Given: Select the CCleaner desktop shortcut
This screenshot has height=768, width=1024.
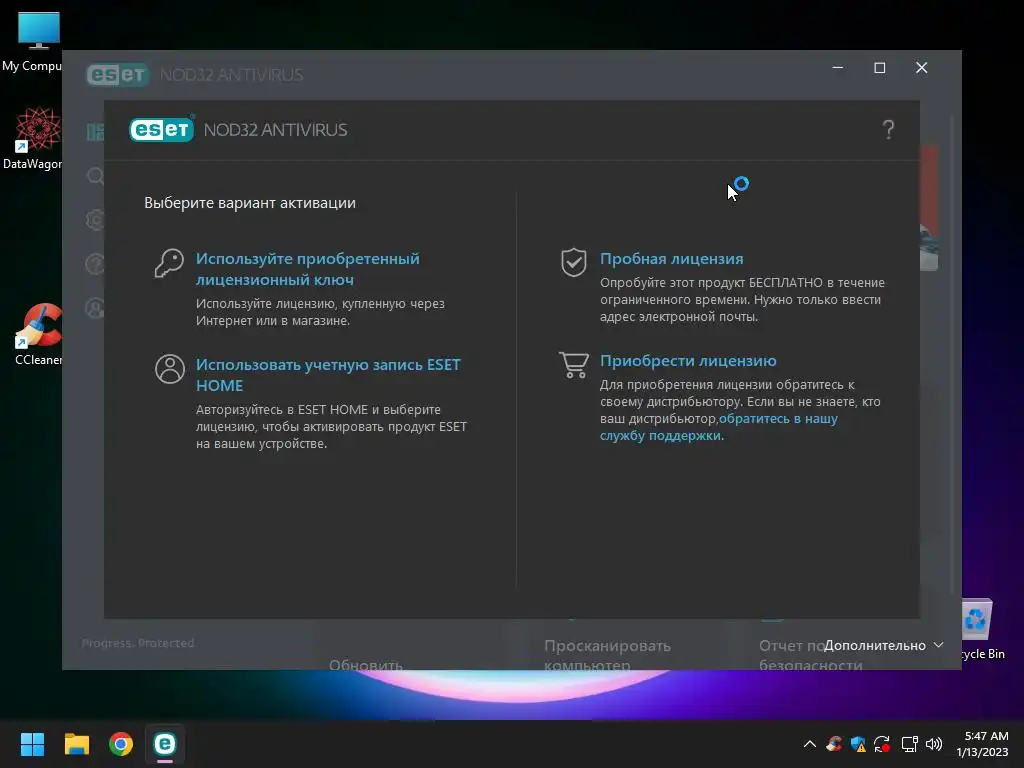Looking at the screenshot, I should pyautogui.click(x=39, y=334).
